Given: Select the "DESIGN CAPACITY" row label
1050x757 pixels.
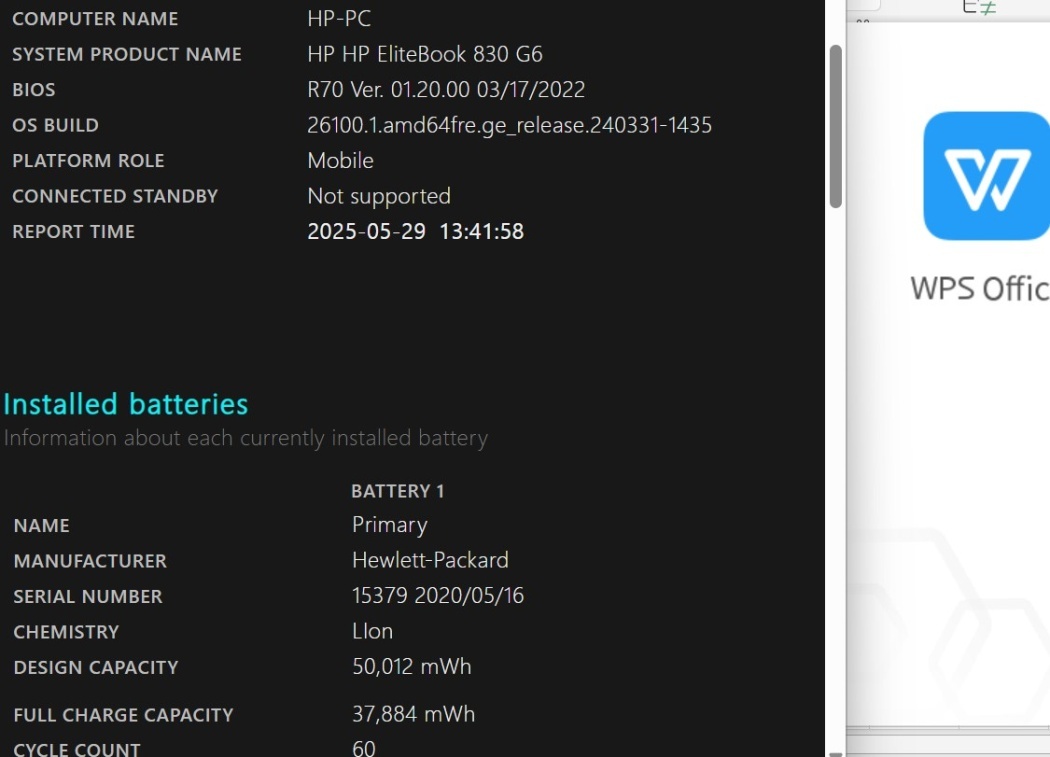Looking at the screenshot, I should pos(96,668).
